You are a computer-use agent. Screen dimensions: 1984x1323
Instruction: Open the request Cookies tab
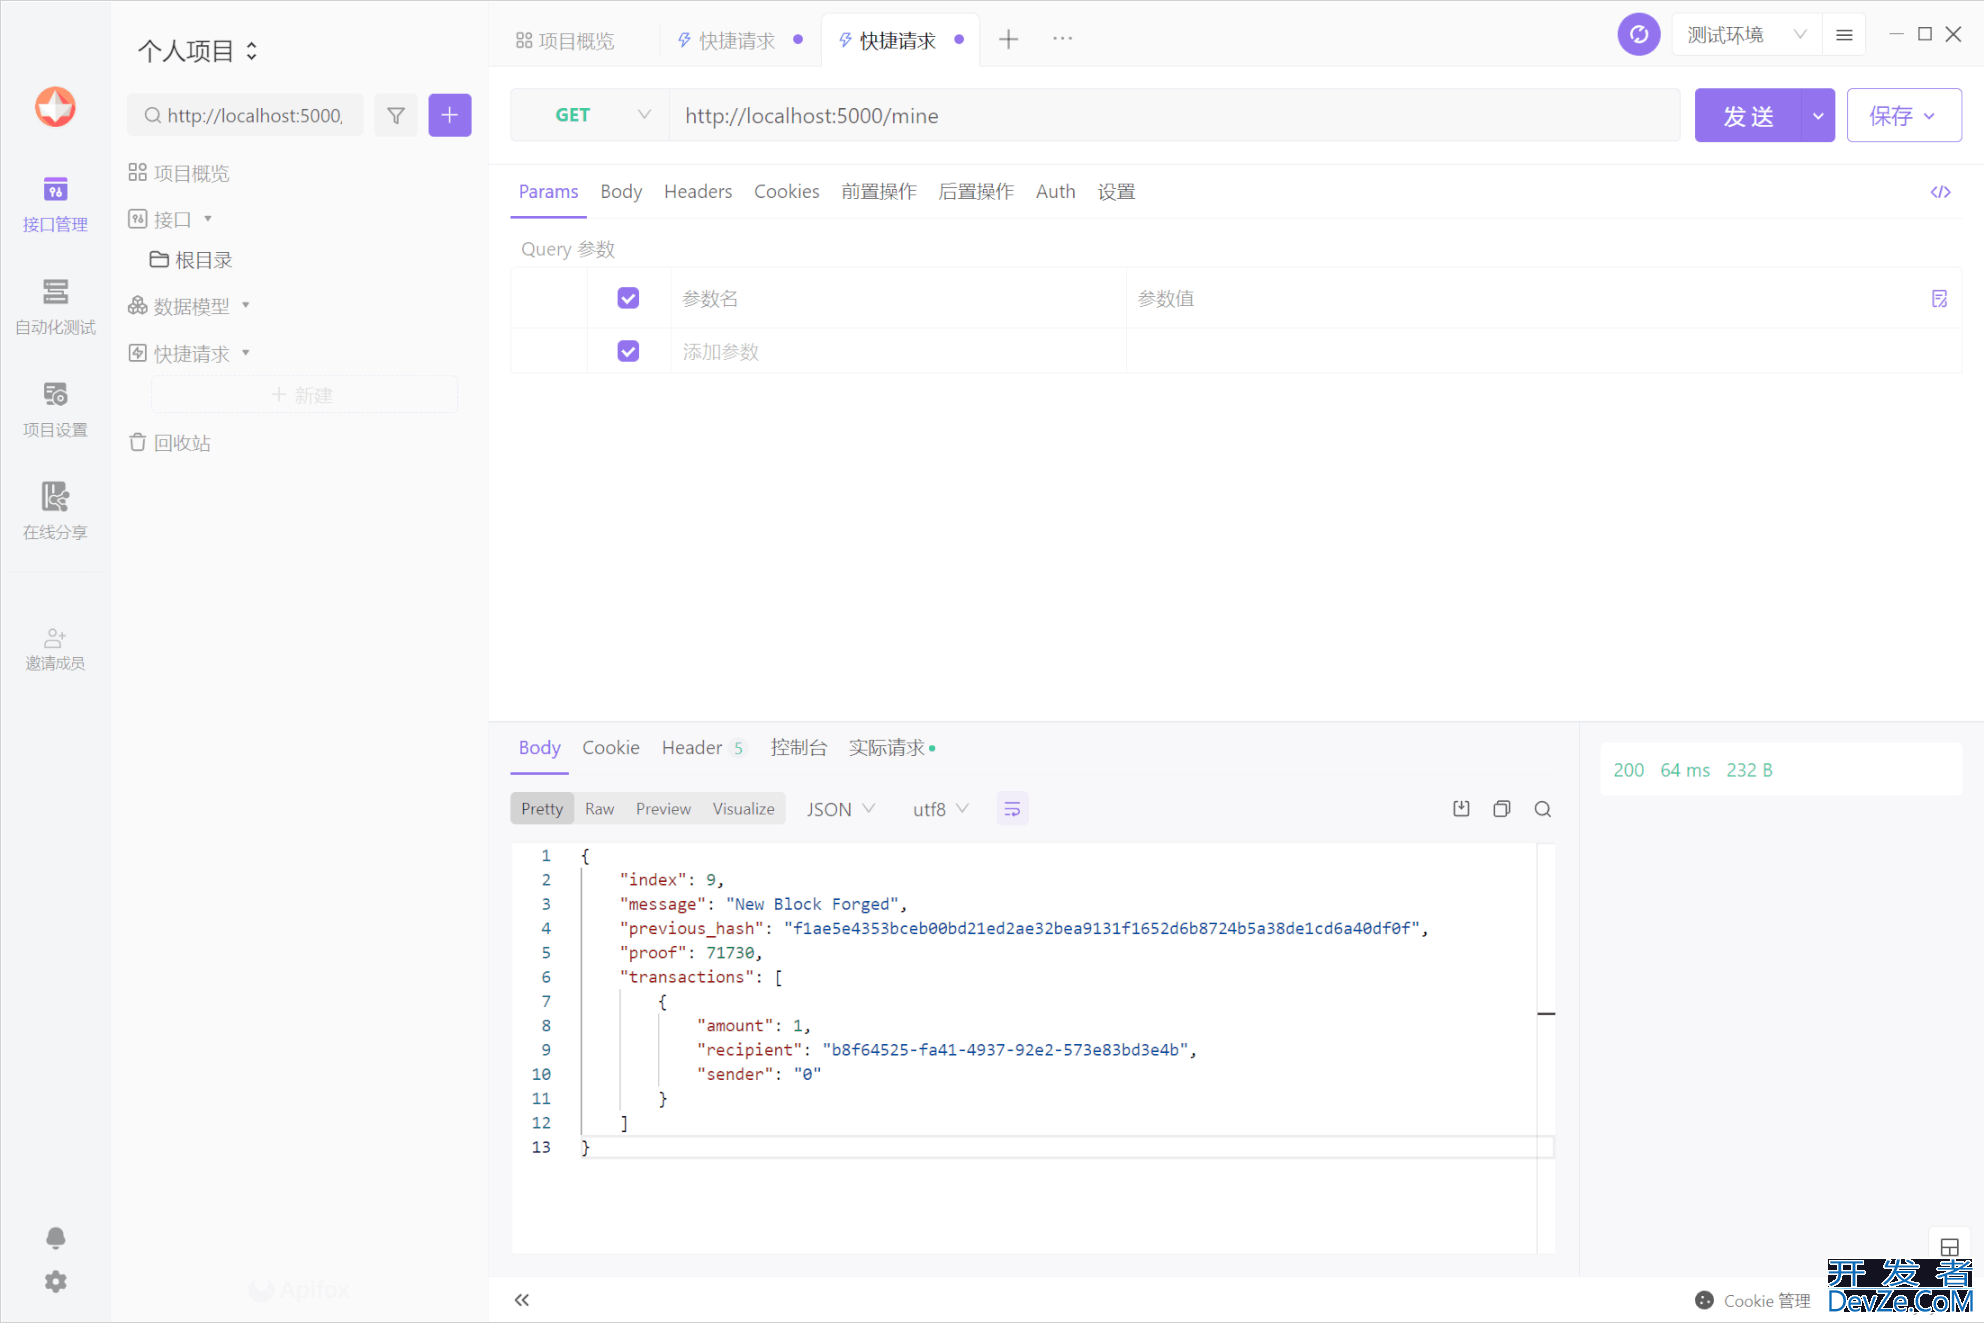(786, 191)
